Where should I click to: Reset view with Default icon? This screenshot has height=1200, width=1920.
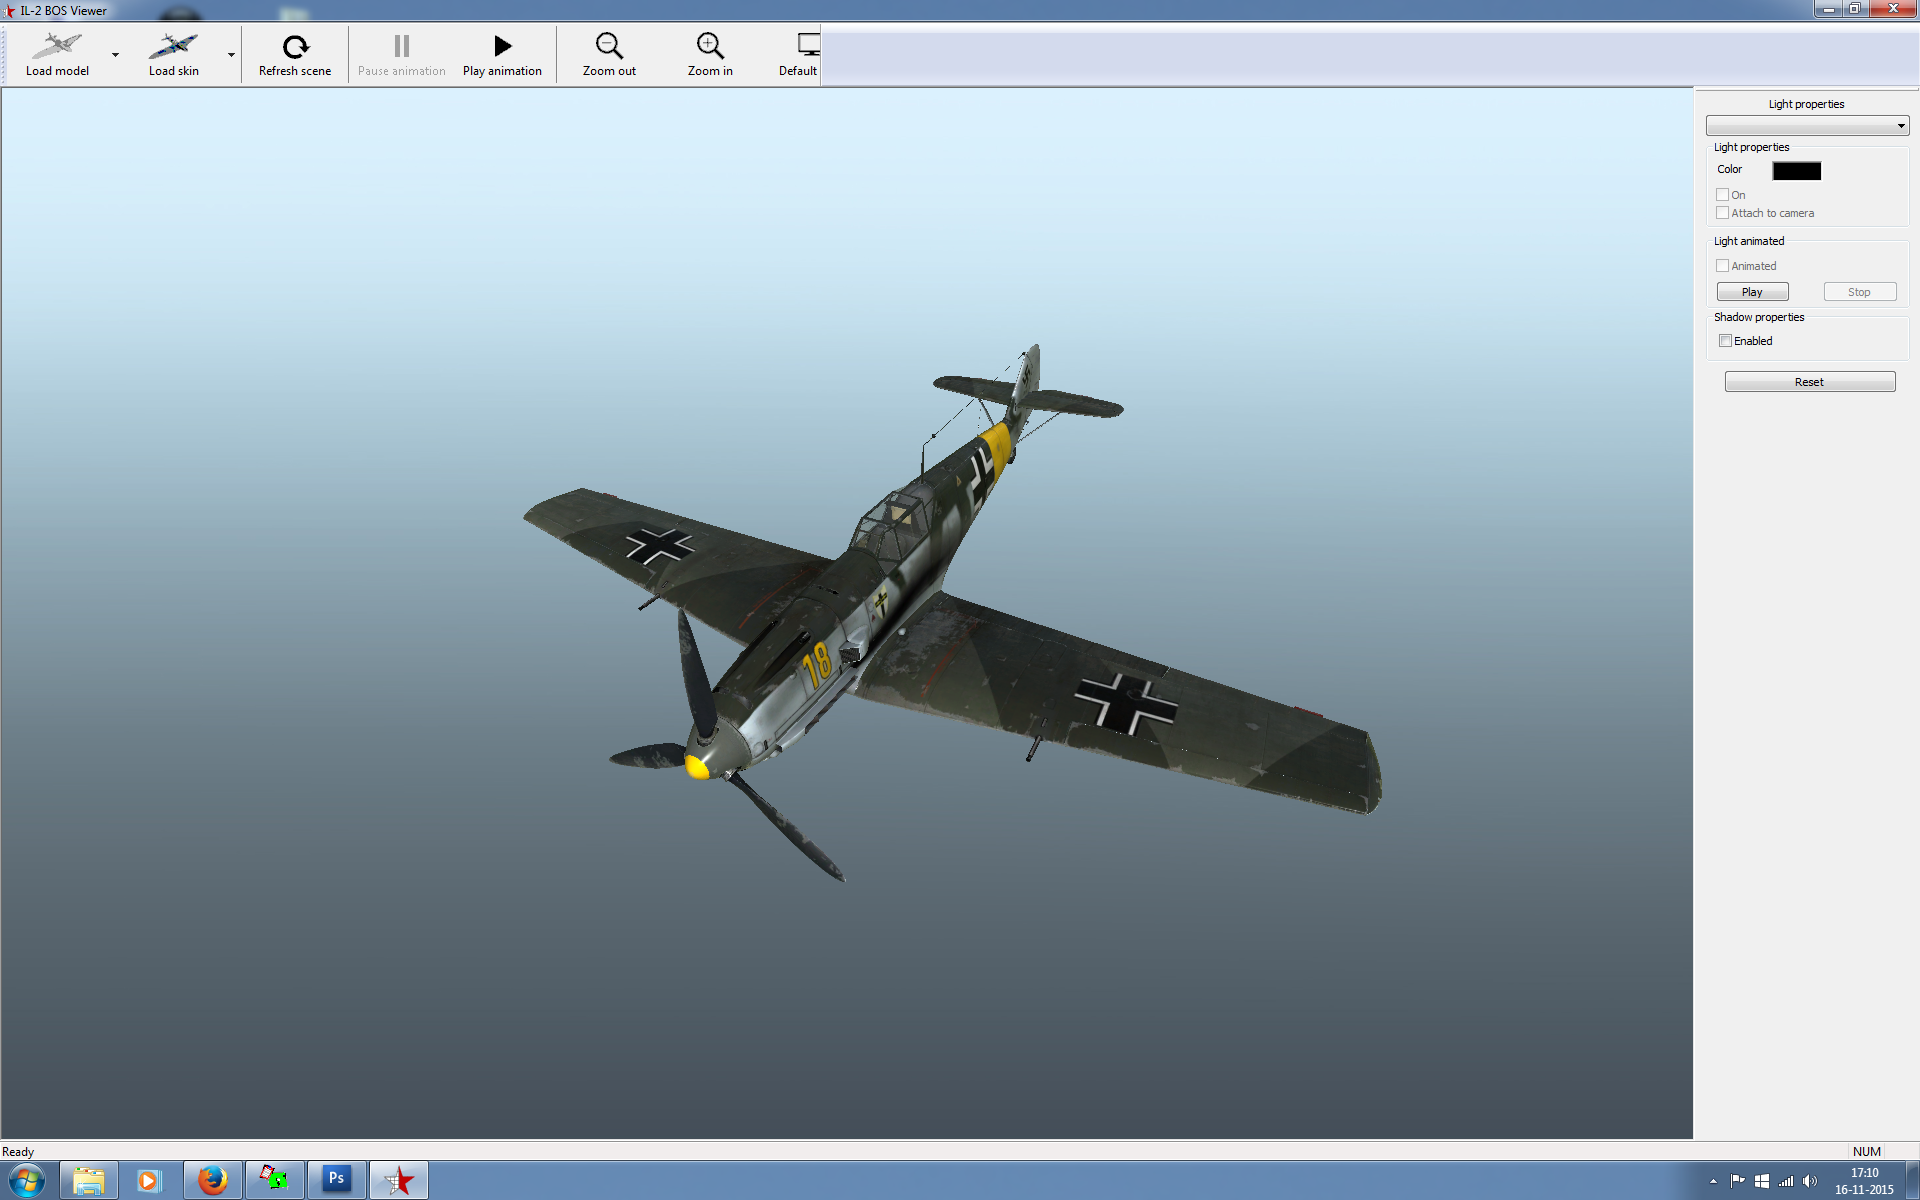click(799, 54)
